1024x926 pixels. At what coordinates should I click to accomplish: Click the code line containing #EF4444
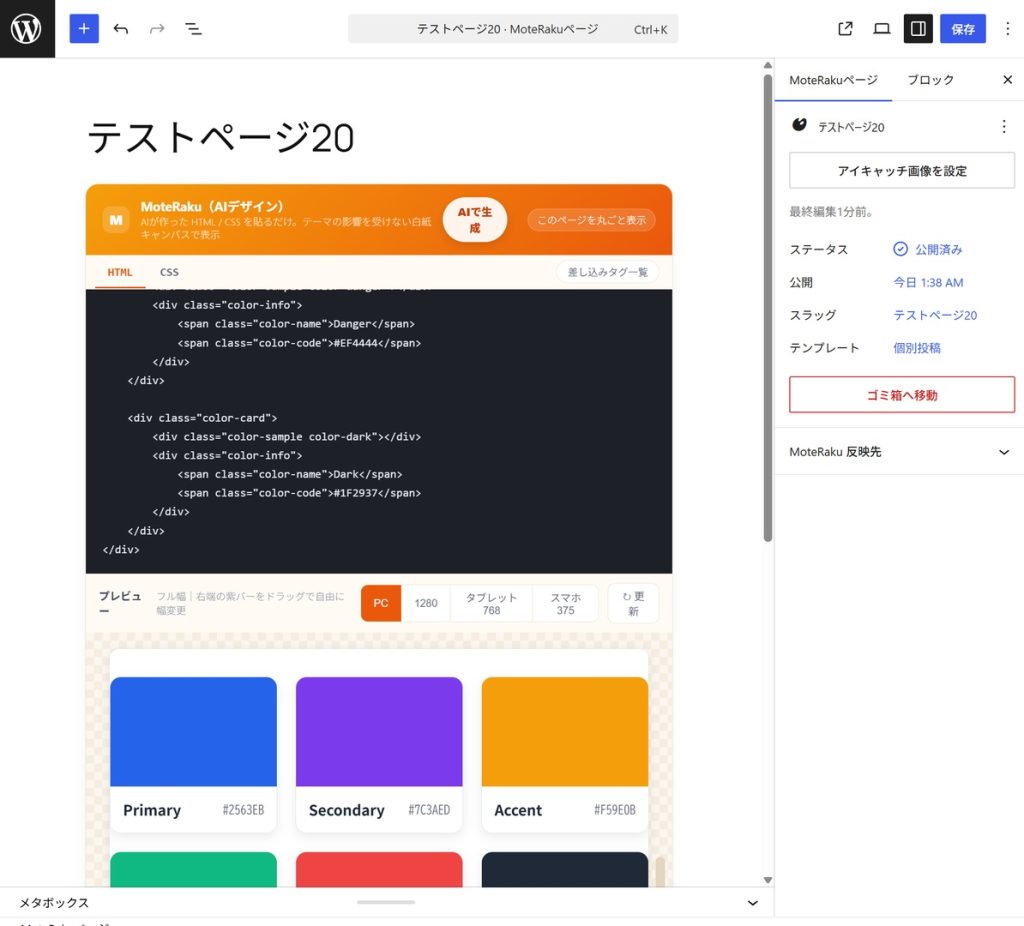point(299,343)
